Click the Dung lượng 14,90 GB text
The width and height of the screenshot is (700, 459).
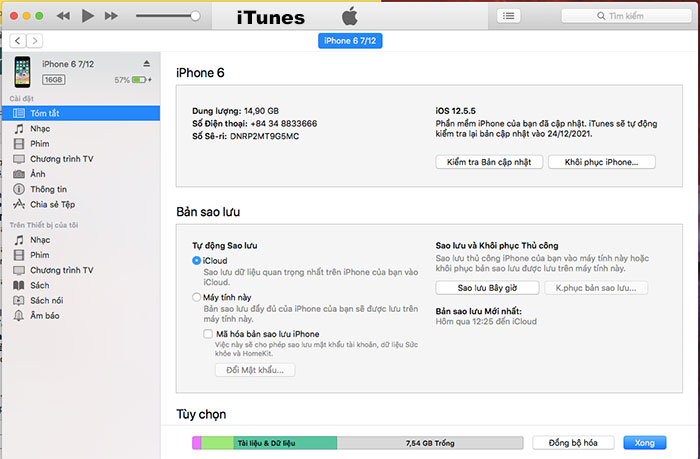pyautogui.click(x=235, y=111)
